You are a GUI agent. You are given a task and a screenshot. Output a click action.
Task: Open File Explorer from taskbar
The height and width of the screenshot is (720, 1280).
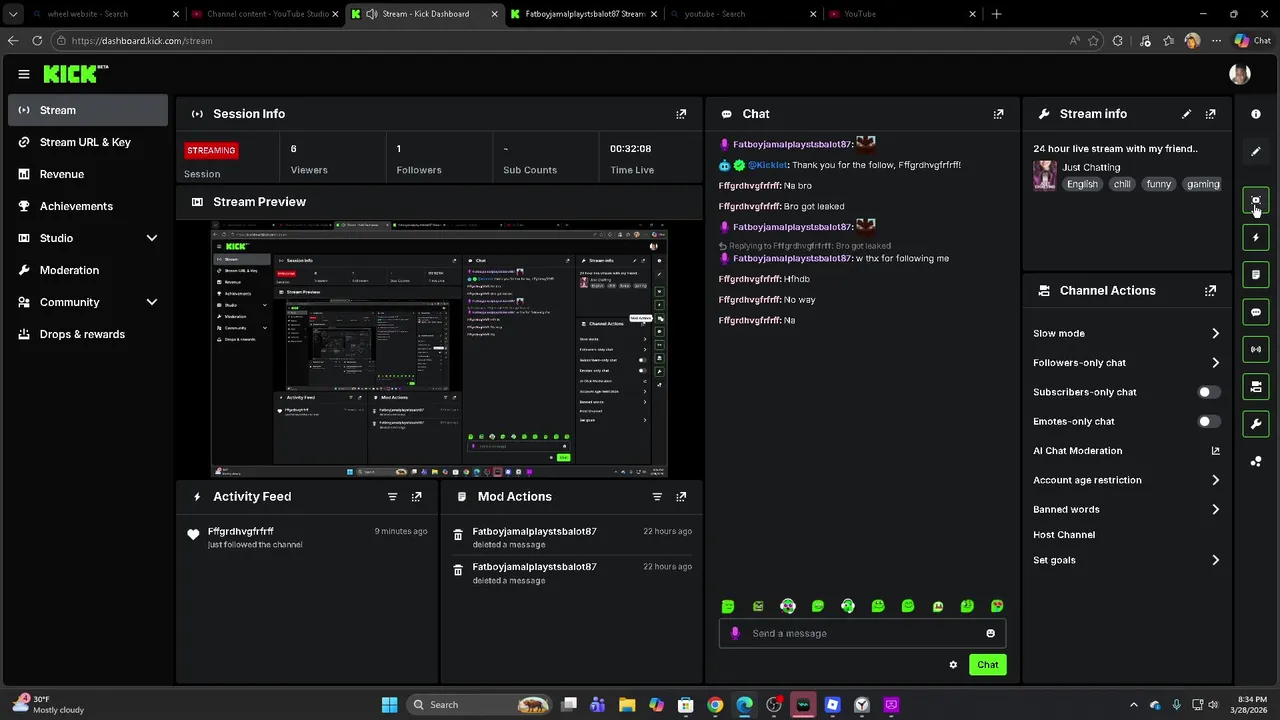627,705
